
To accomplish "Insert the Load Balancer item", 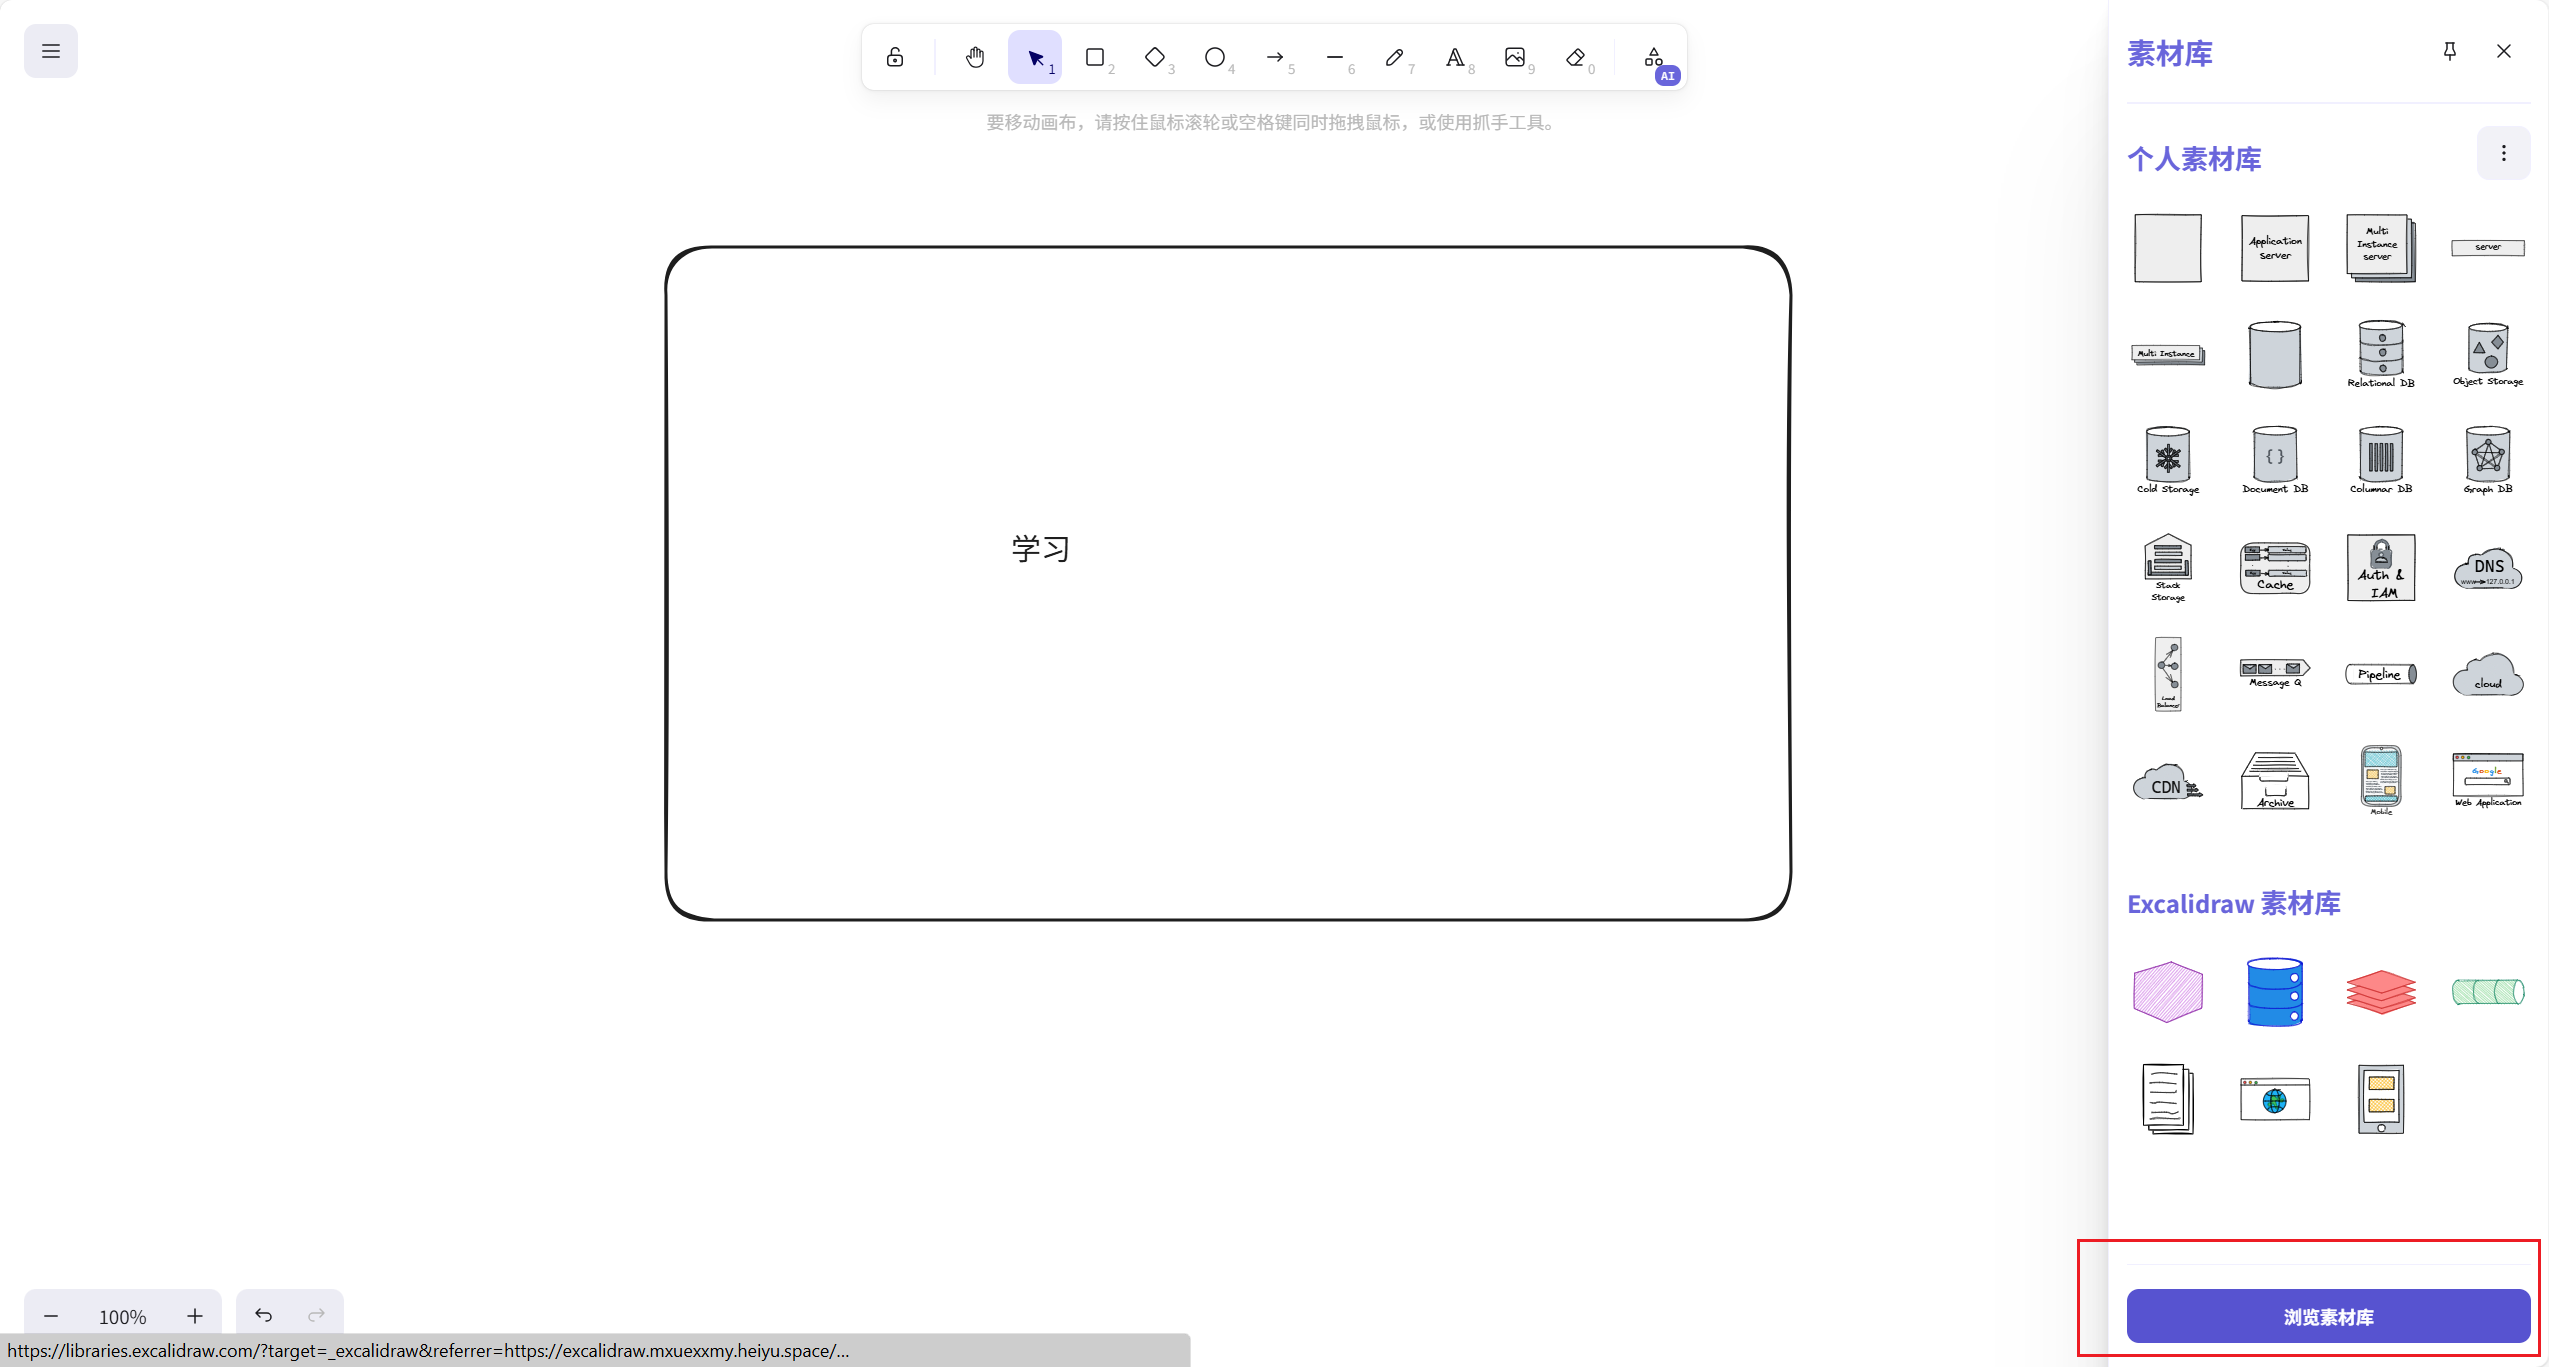I will click(x=2168, y=674).
